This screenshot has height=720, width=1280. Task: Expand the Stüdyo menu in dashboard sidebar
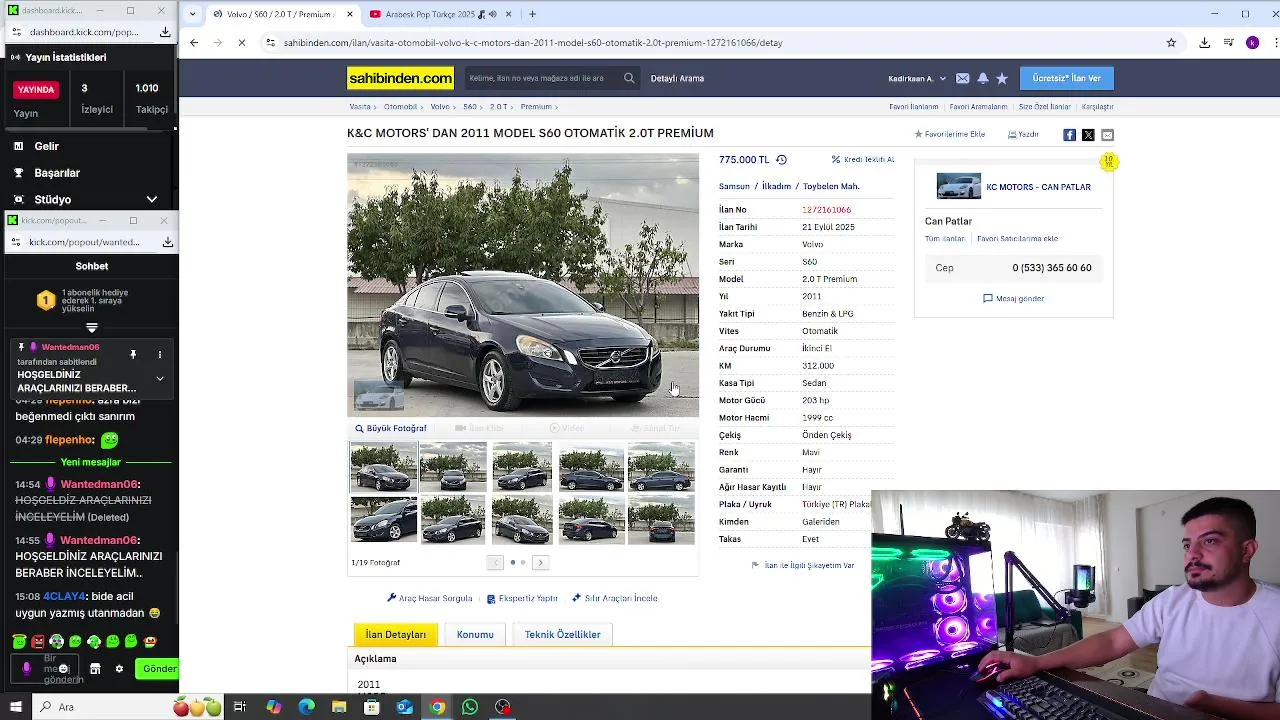click(152, 200)
